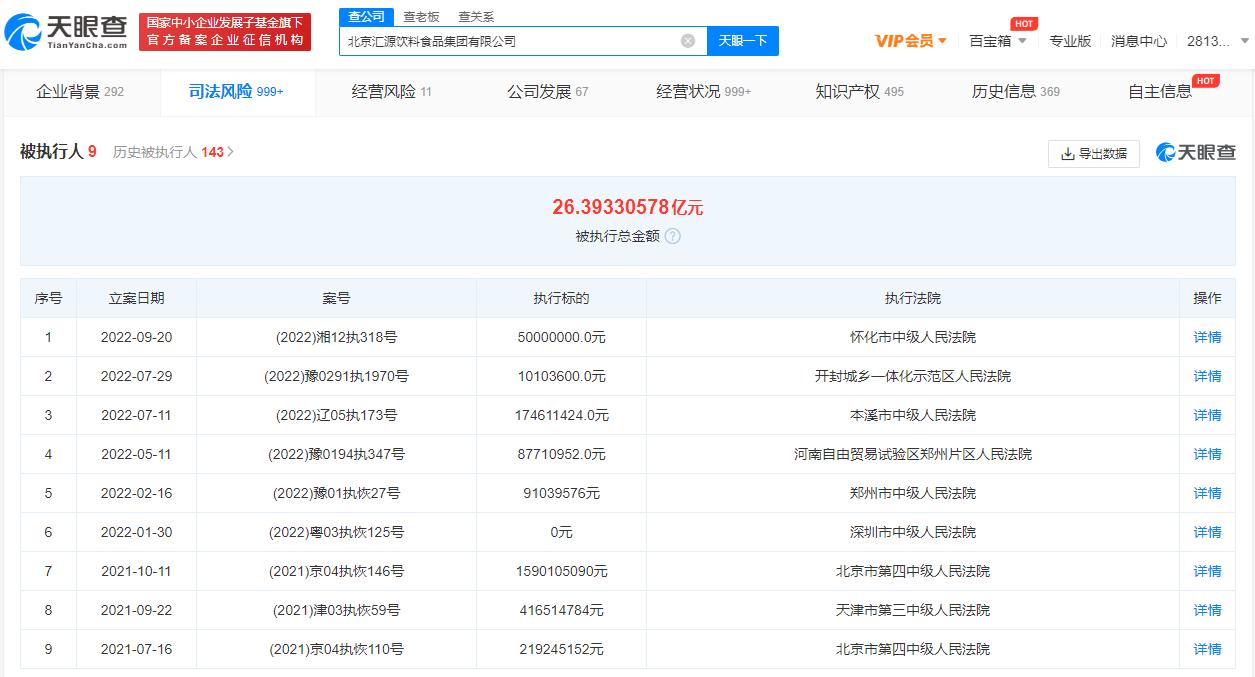Image resolution: width=1255 pixels, height=677 pixels.
Task: Click the court name 河南自由贸易试验区郑州片区人民法院
Action: pos(913,454)
